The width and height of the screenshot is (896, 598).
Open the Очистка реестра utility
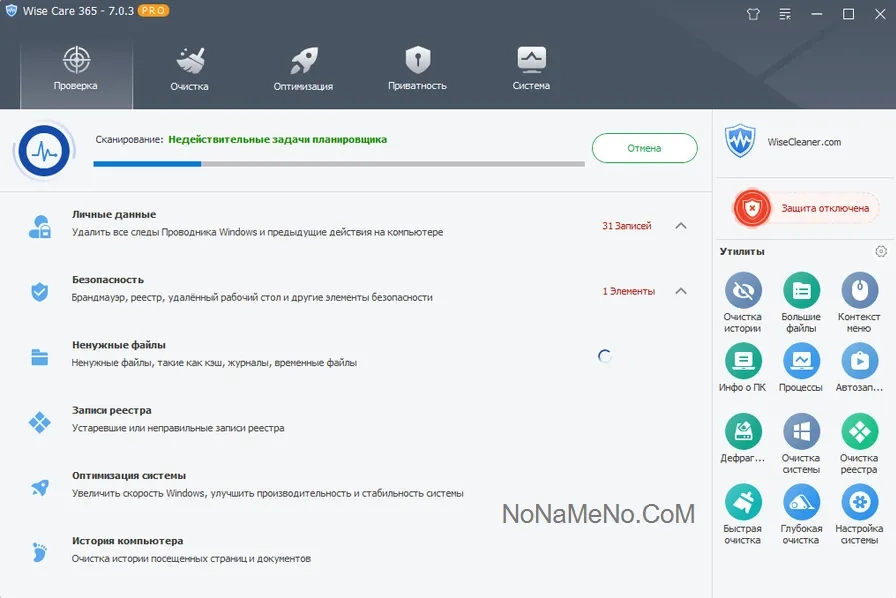[859, 433]
